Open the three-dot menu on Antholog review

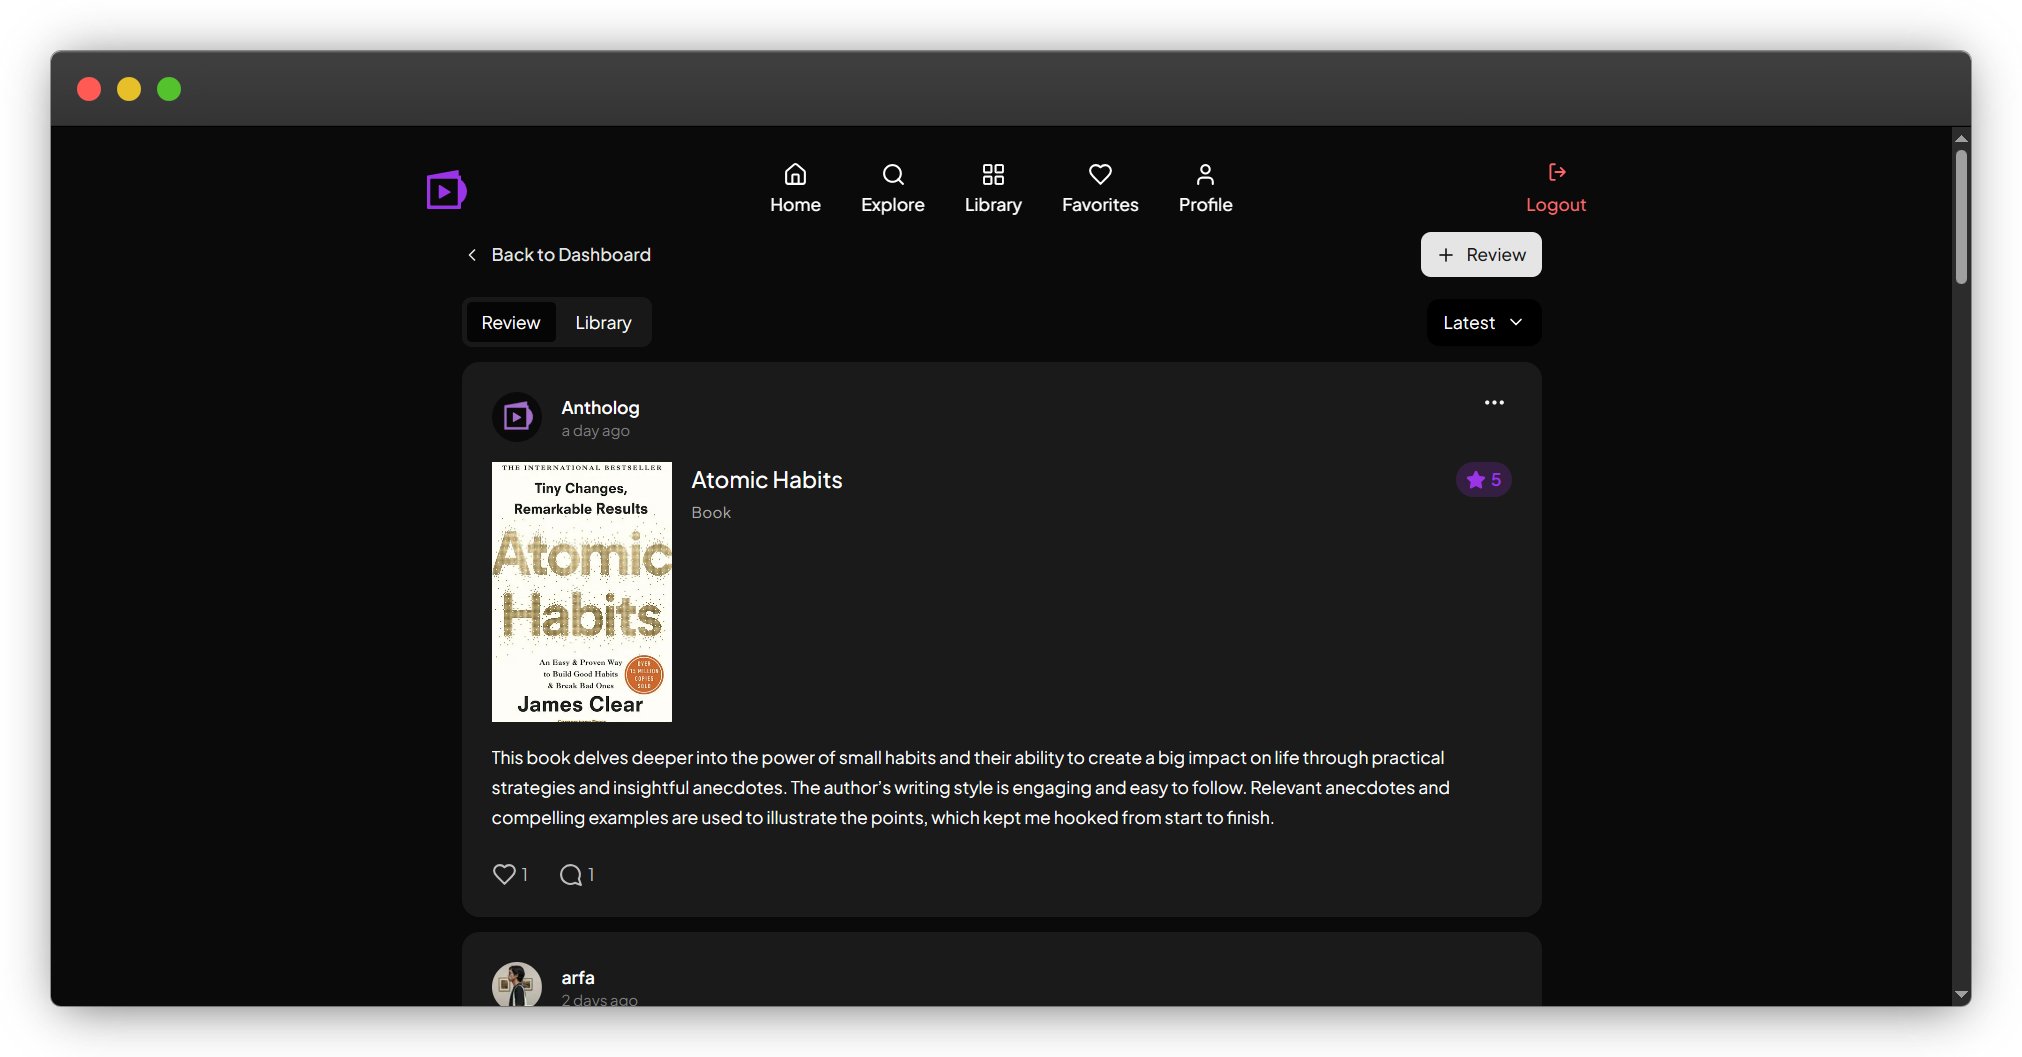(1494, 403)
